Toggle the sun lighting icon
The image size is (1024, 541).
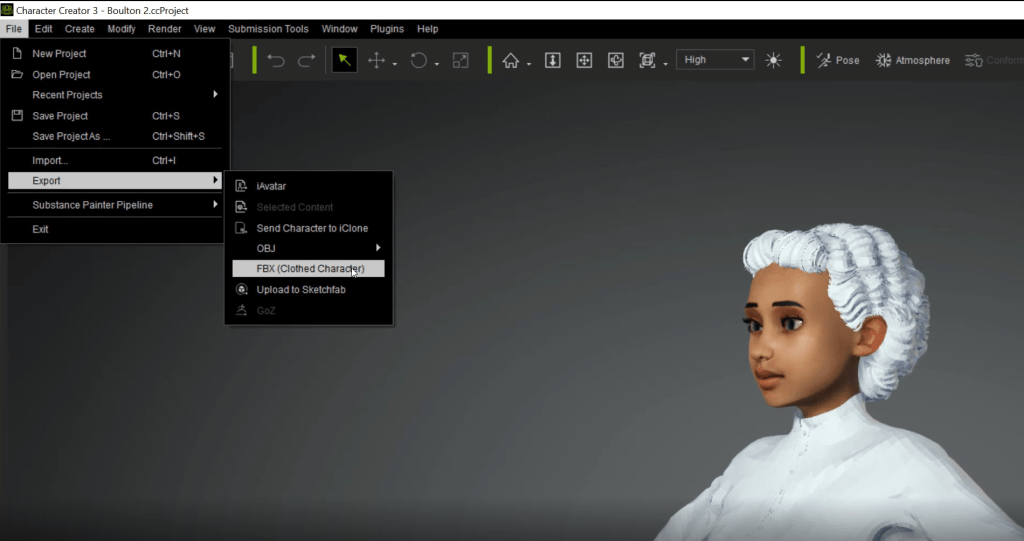pyautogui.click(x=773, y=60)
